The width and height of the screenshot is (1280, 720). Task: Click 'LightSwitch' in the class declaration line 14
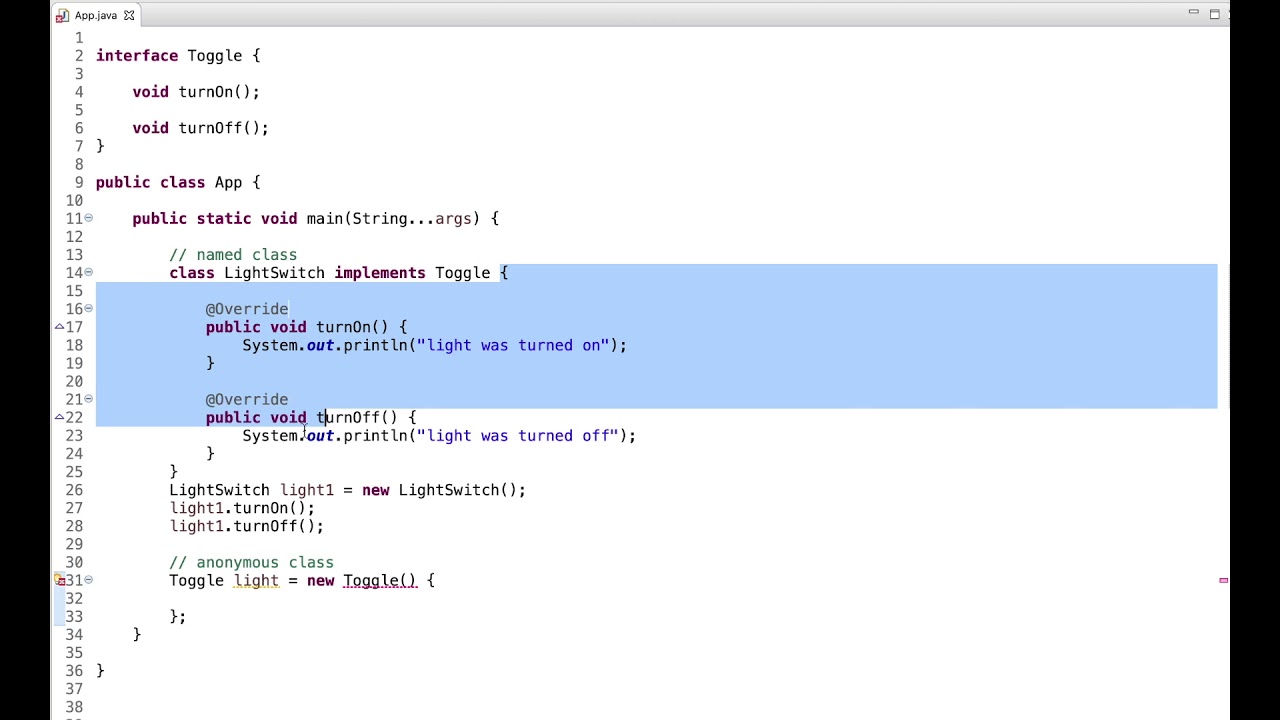(x=274, y=273)
